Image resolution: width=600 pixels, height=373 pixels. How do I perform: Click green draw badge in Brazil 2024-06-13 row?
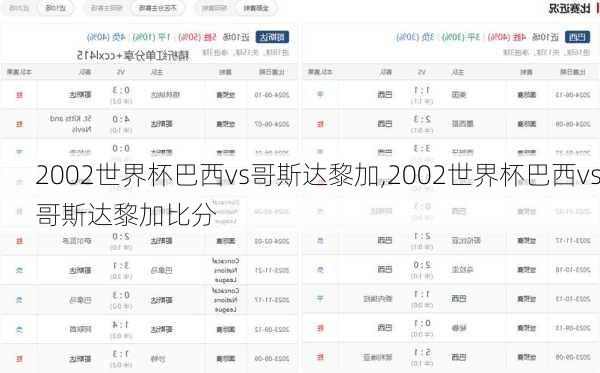pyautogui.click(x=320, y=94)
